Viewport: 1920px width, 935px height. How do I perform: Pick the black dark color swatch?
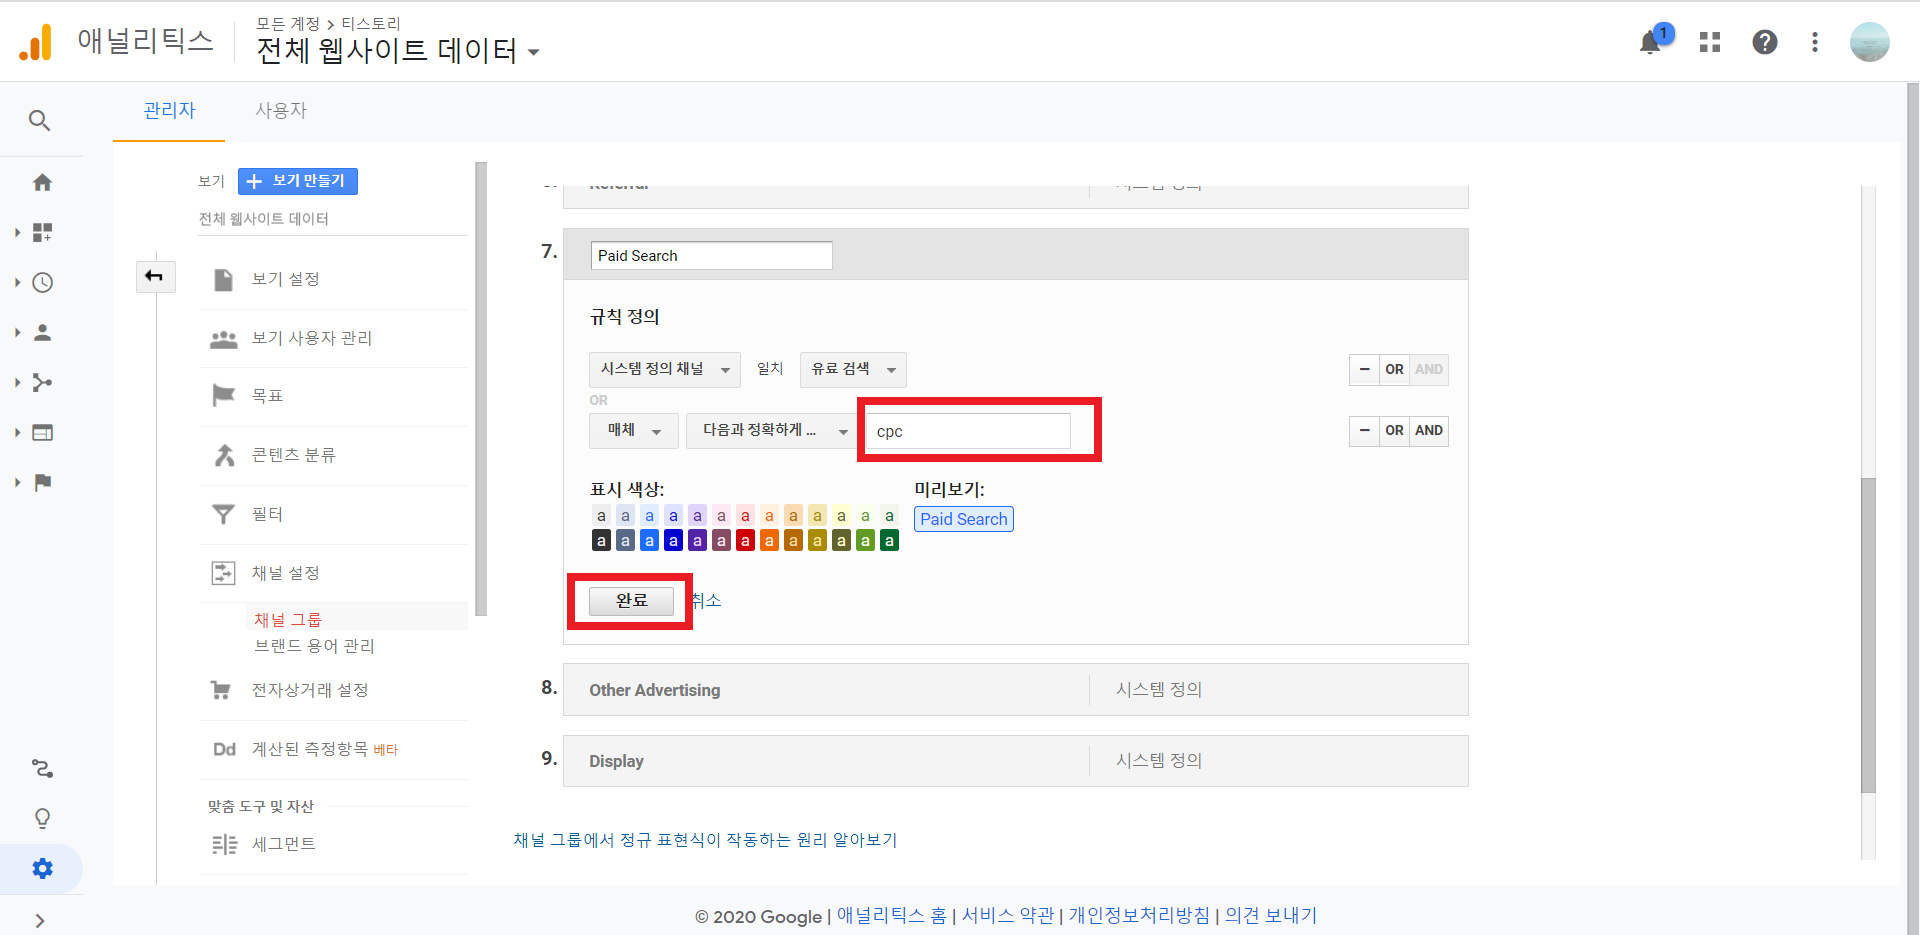[x=601, y=541]
